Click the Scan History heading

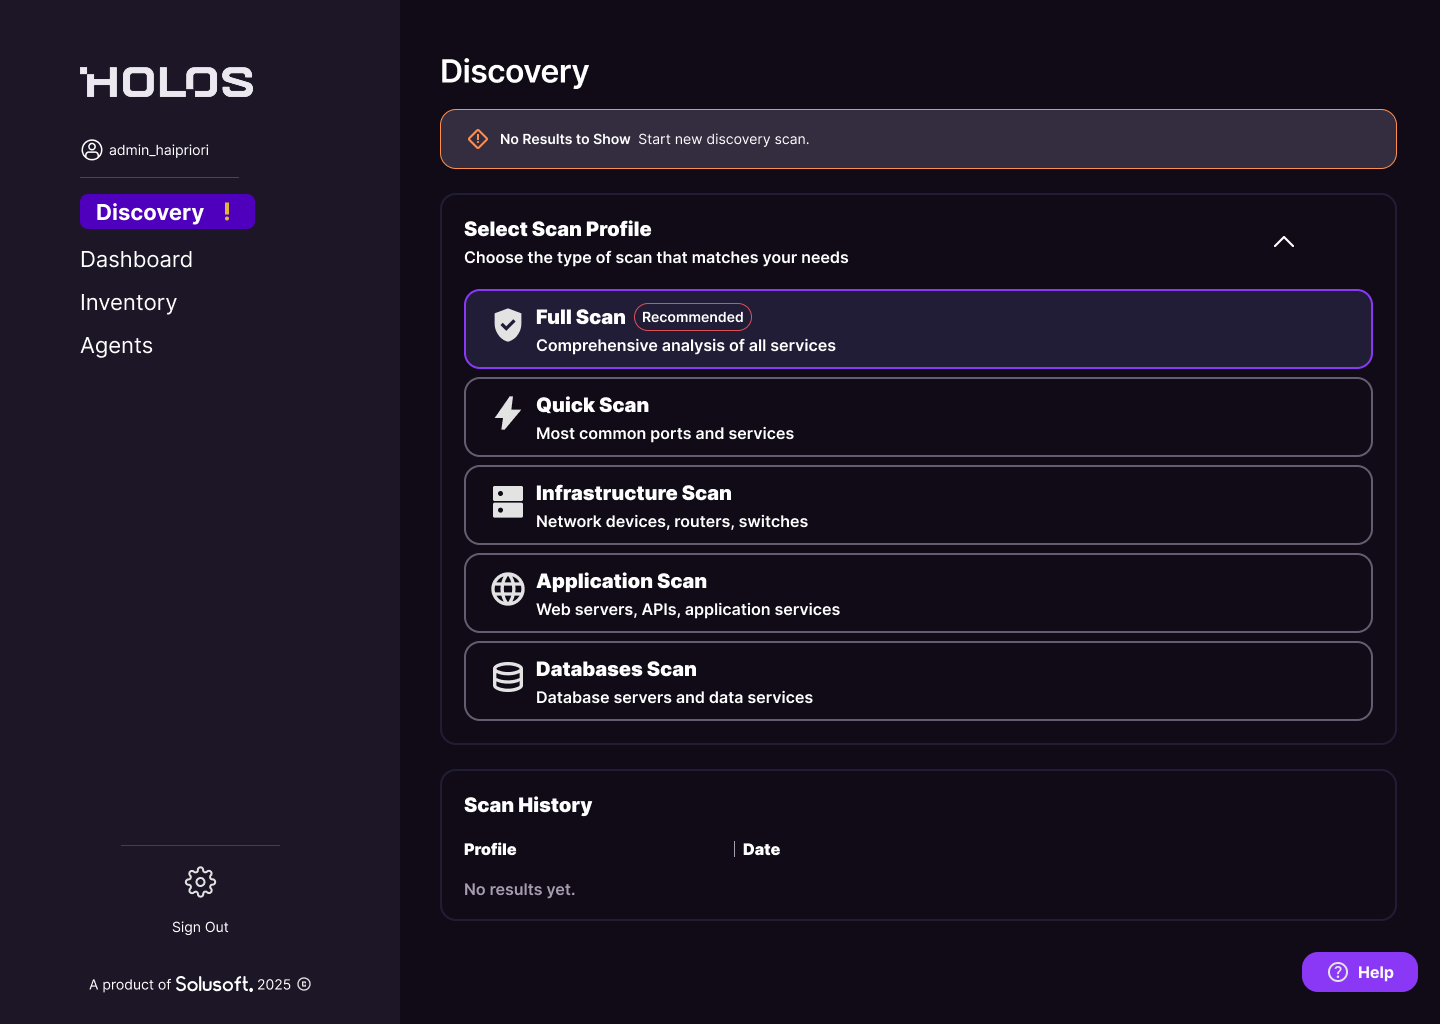(528, 805)
